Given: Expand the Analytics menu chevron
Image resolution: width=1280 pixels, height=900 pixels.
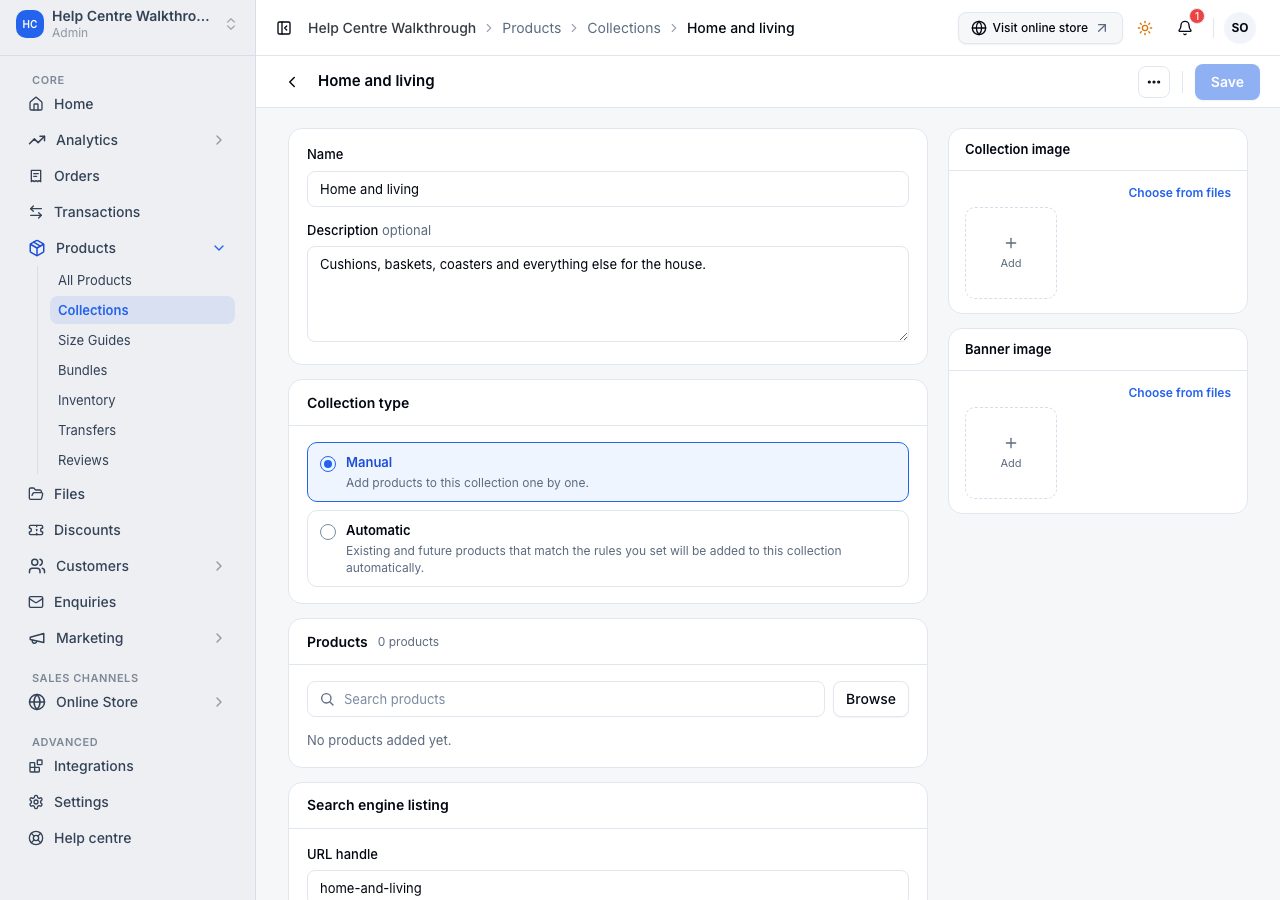Looking at the screenshot, I should (x=219, y=140).
